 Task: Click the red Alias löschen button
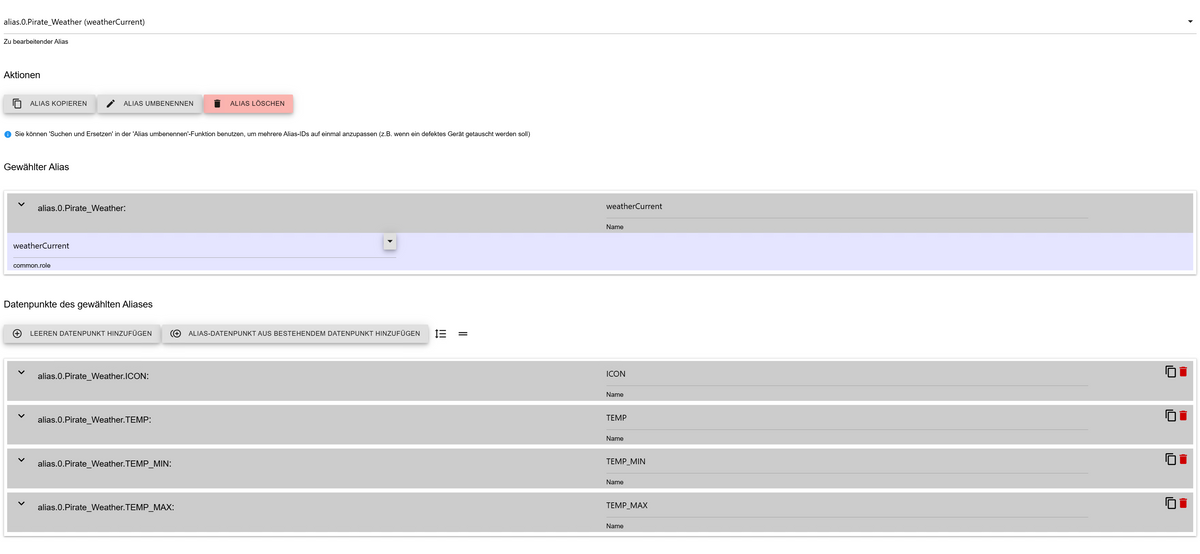click(249, 103)
